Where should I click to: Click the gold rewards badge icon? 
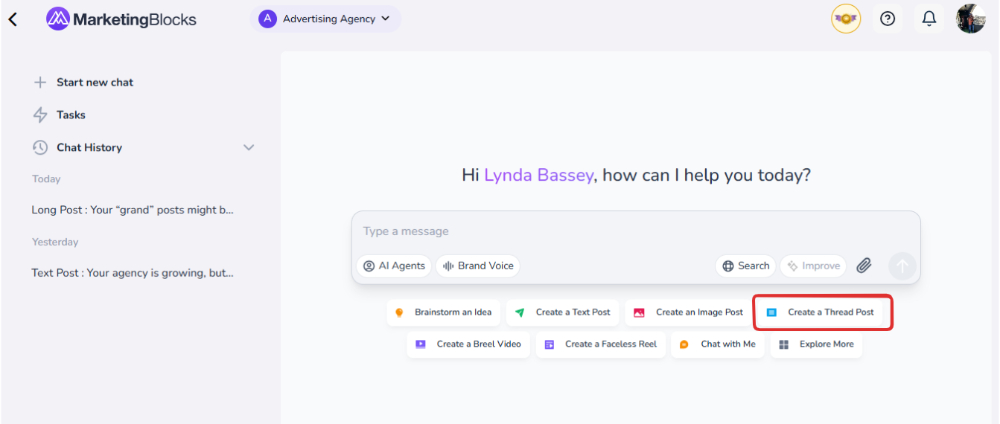tap(846, 19)
